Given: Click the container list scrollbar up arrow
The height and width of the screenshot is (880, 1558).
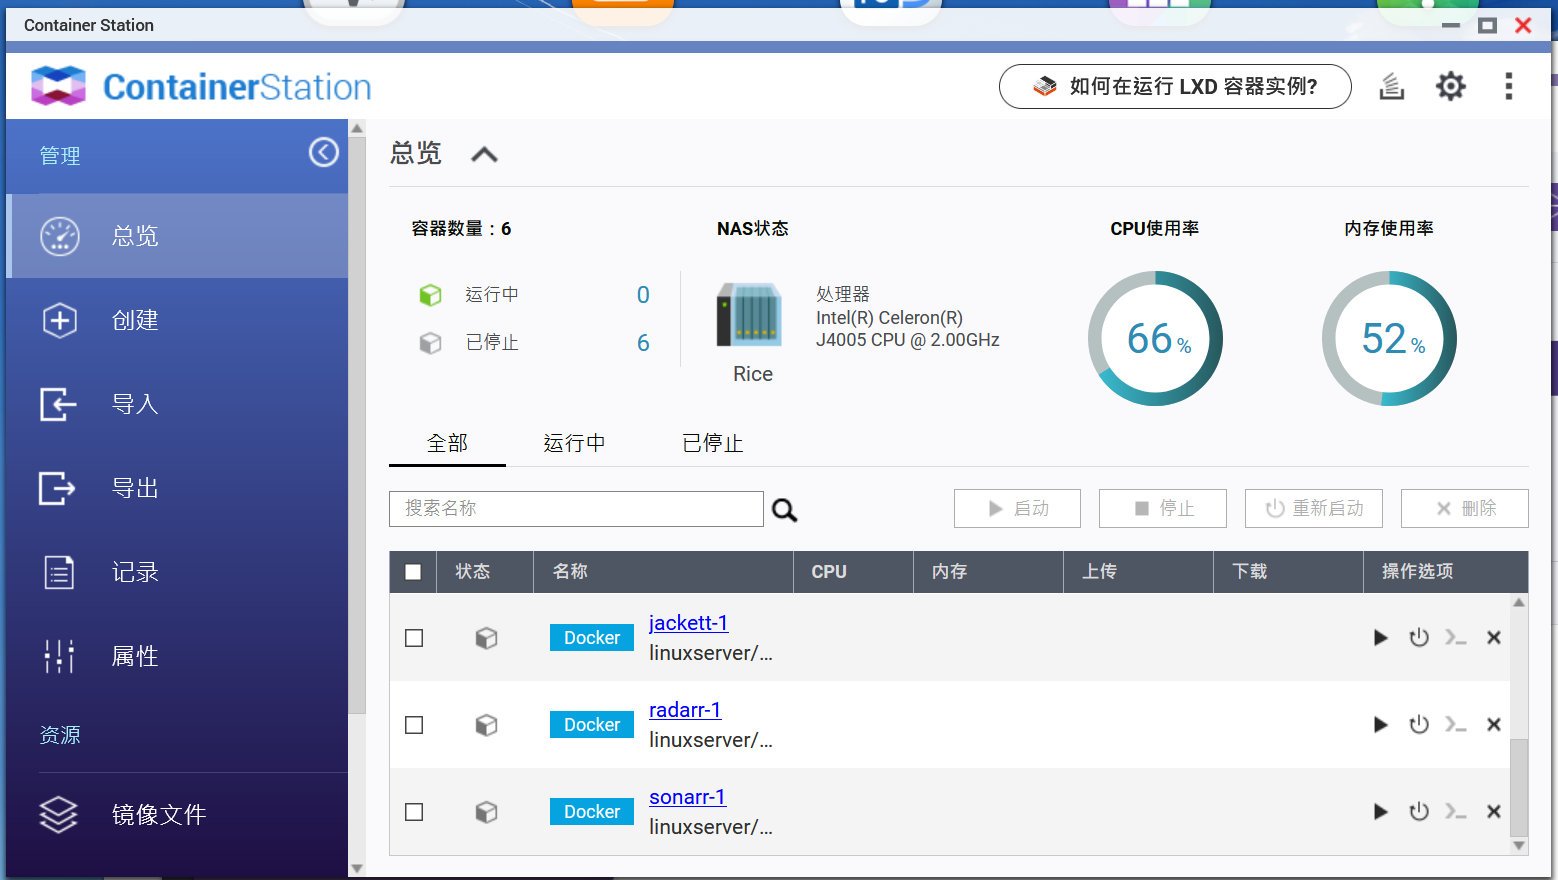Looking at the screenshot, I should [1519, 602].
